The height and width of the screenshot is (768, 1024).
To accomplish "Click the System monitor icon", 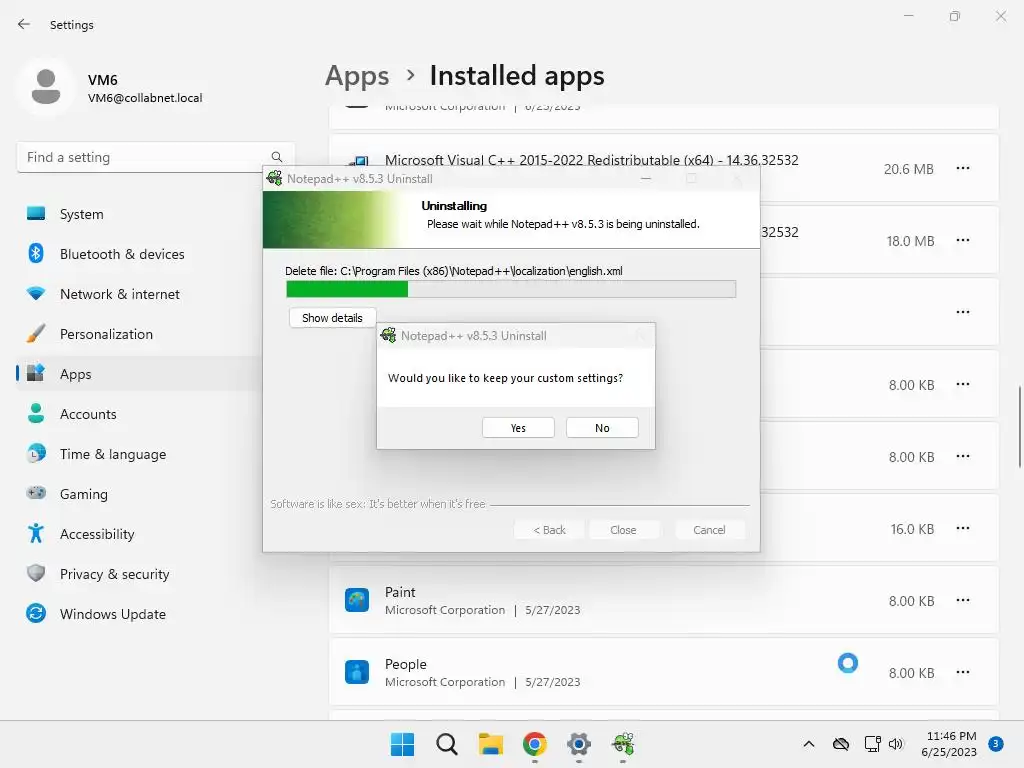I will [x=36, y=214].
